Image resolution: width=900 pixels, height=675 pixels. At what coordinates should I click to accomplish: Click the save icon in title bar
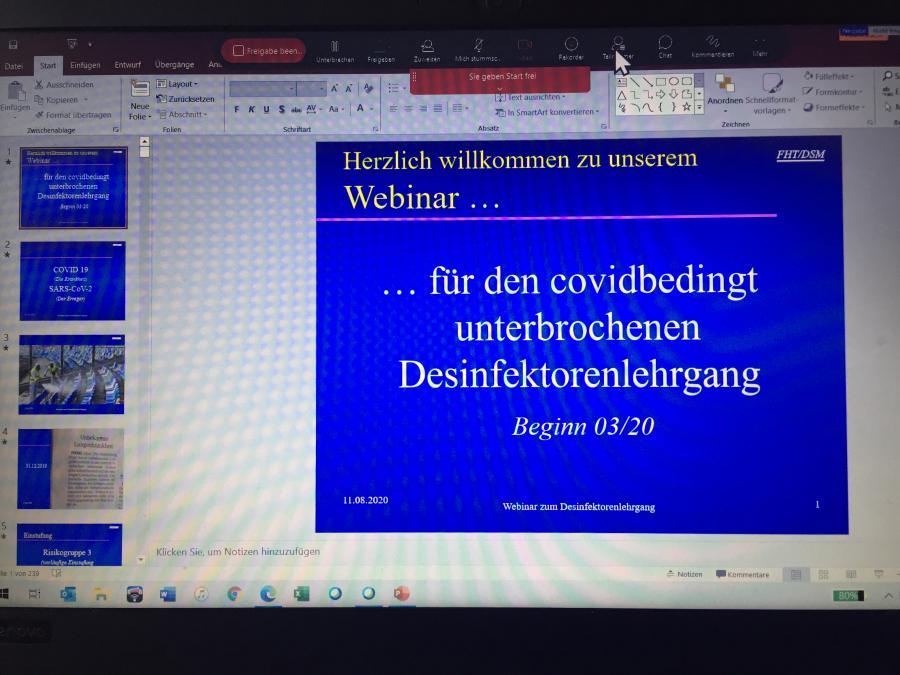pos(13,45)
